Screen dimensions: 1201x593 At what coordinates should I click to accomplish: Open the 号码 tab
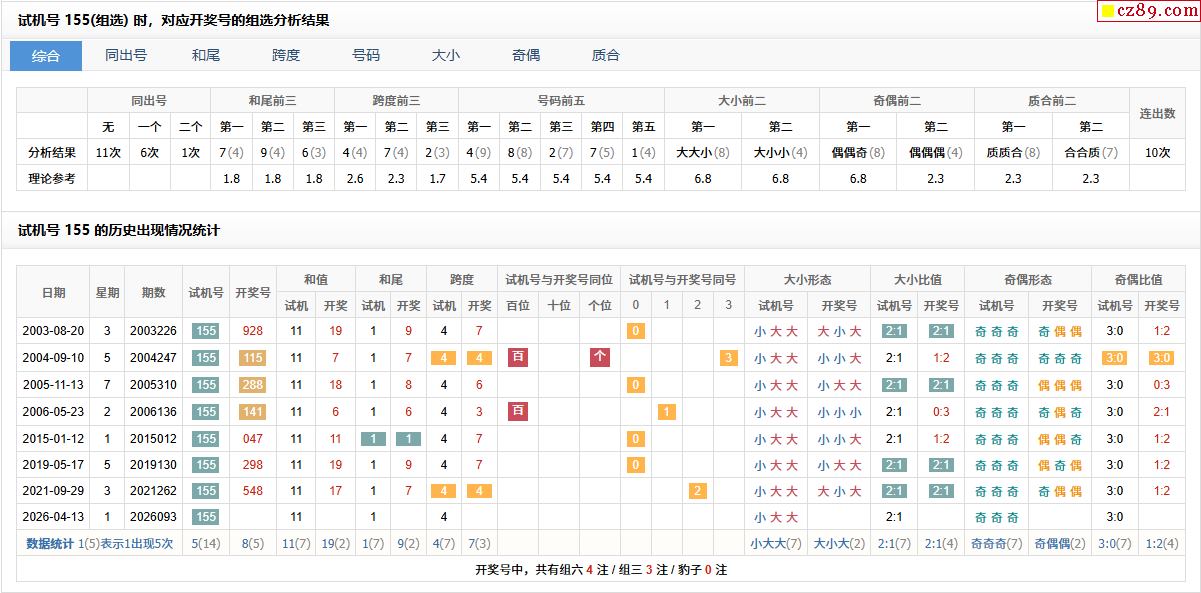pos(366,56)
